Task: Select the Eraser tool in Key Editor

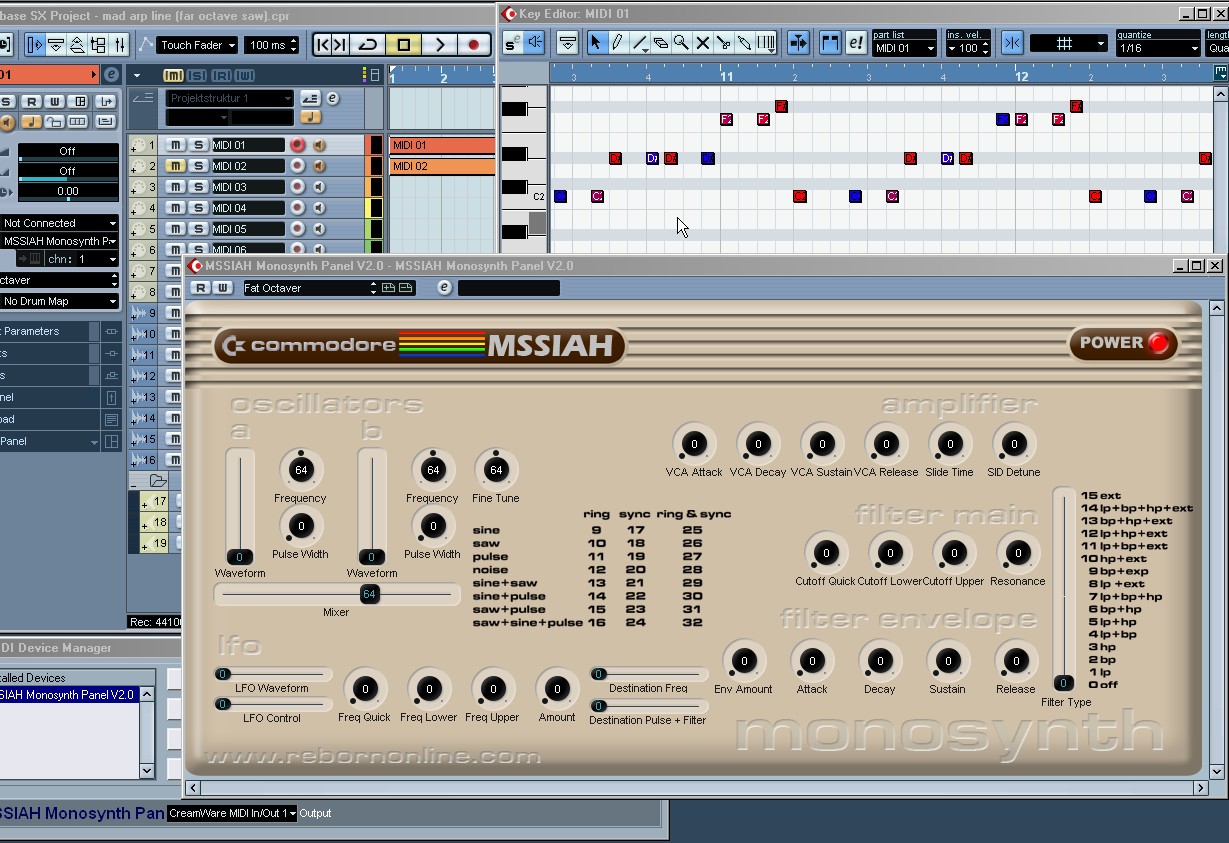Action: (x=661, y=43)
